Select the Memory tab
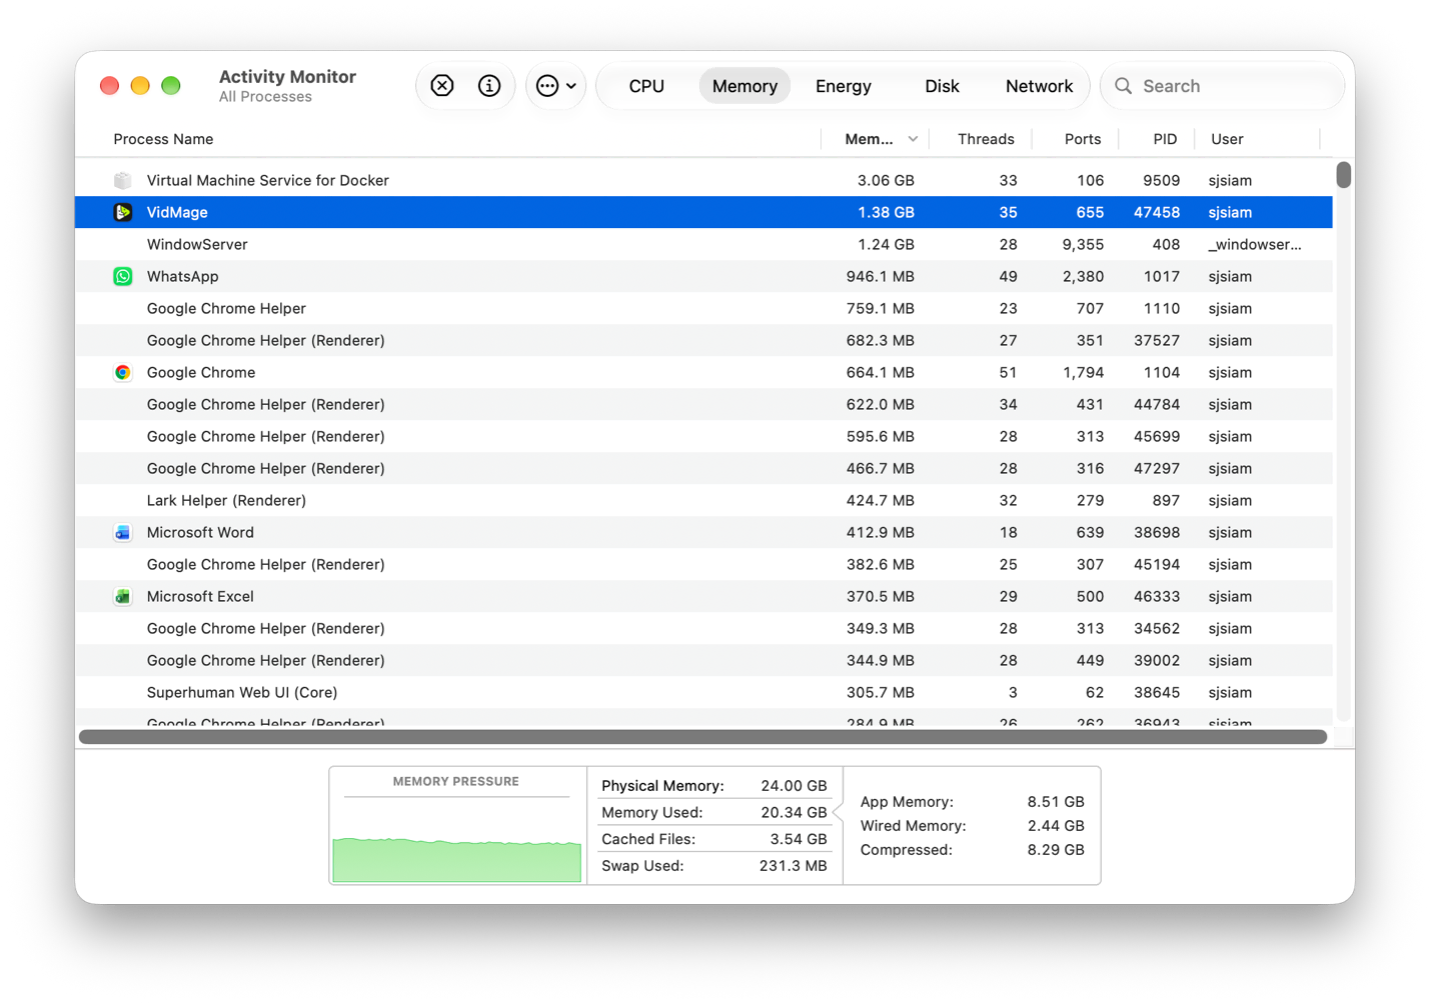Image resolution: width=1430 pixels, height=1008 pixels. 745,86
